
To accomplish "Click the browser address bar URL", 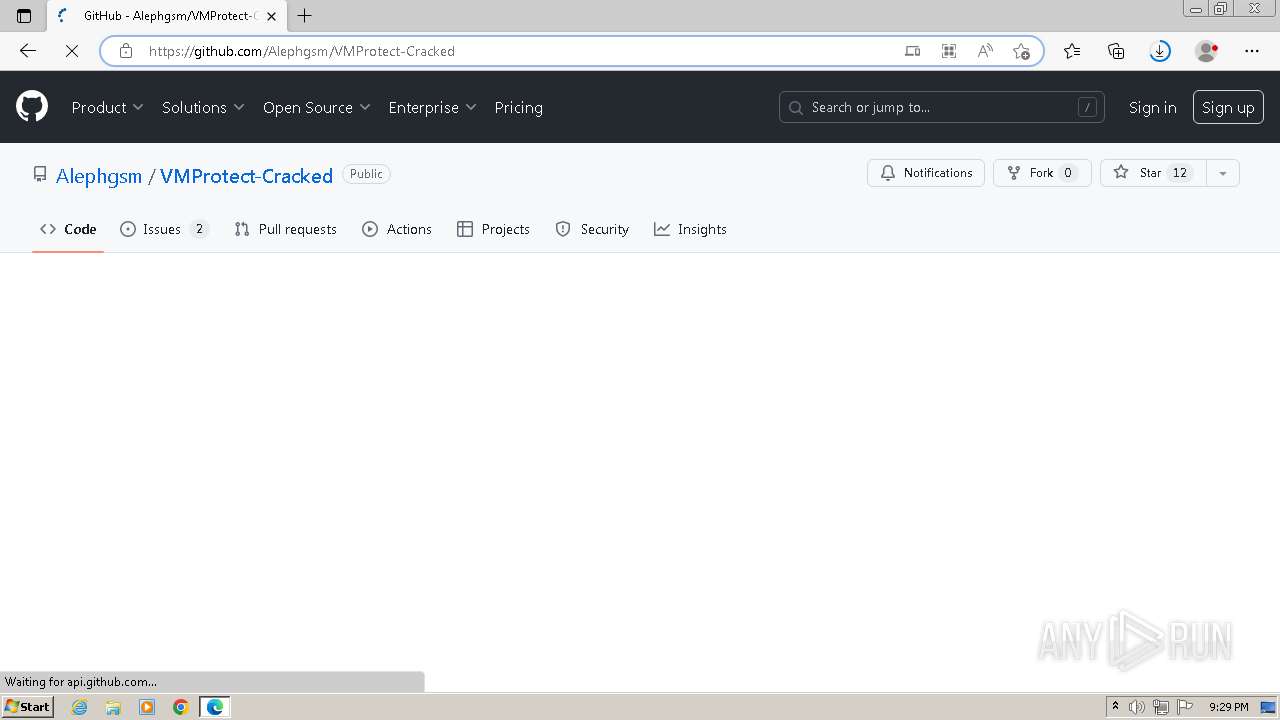I will [x=302, y=51].
